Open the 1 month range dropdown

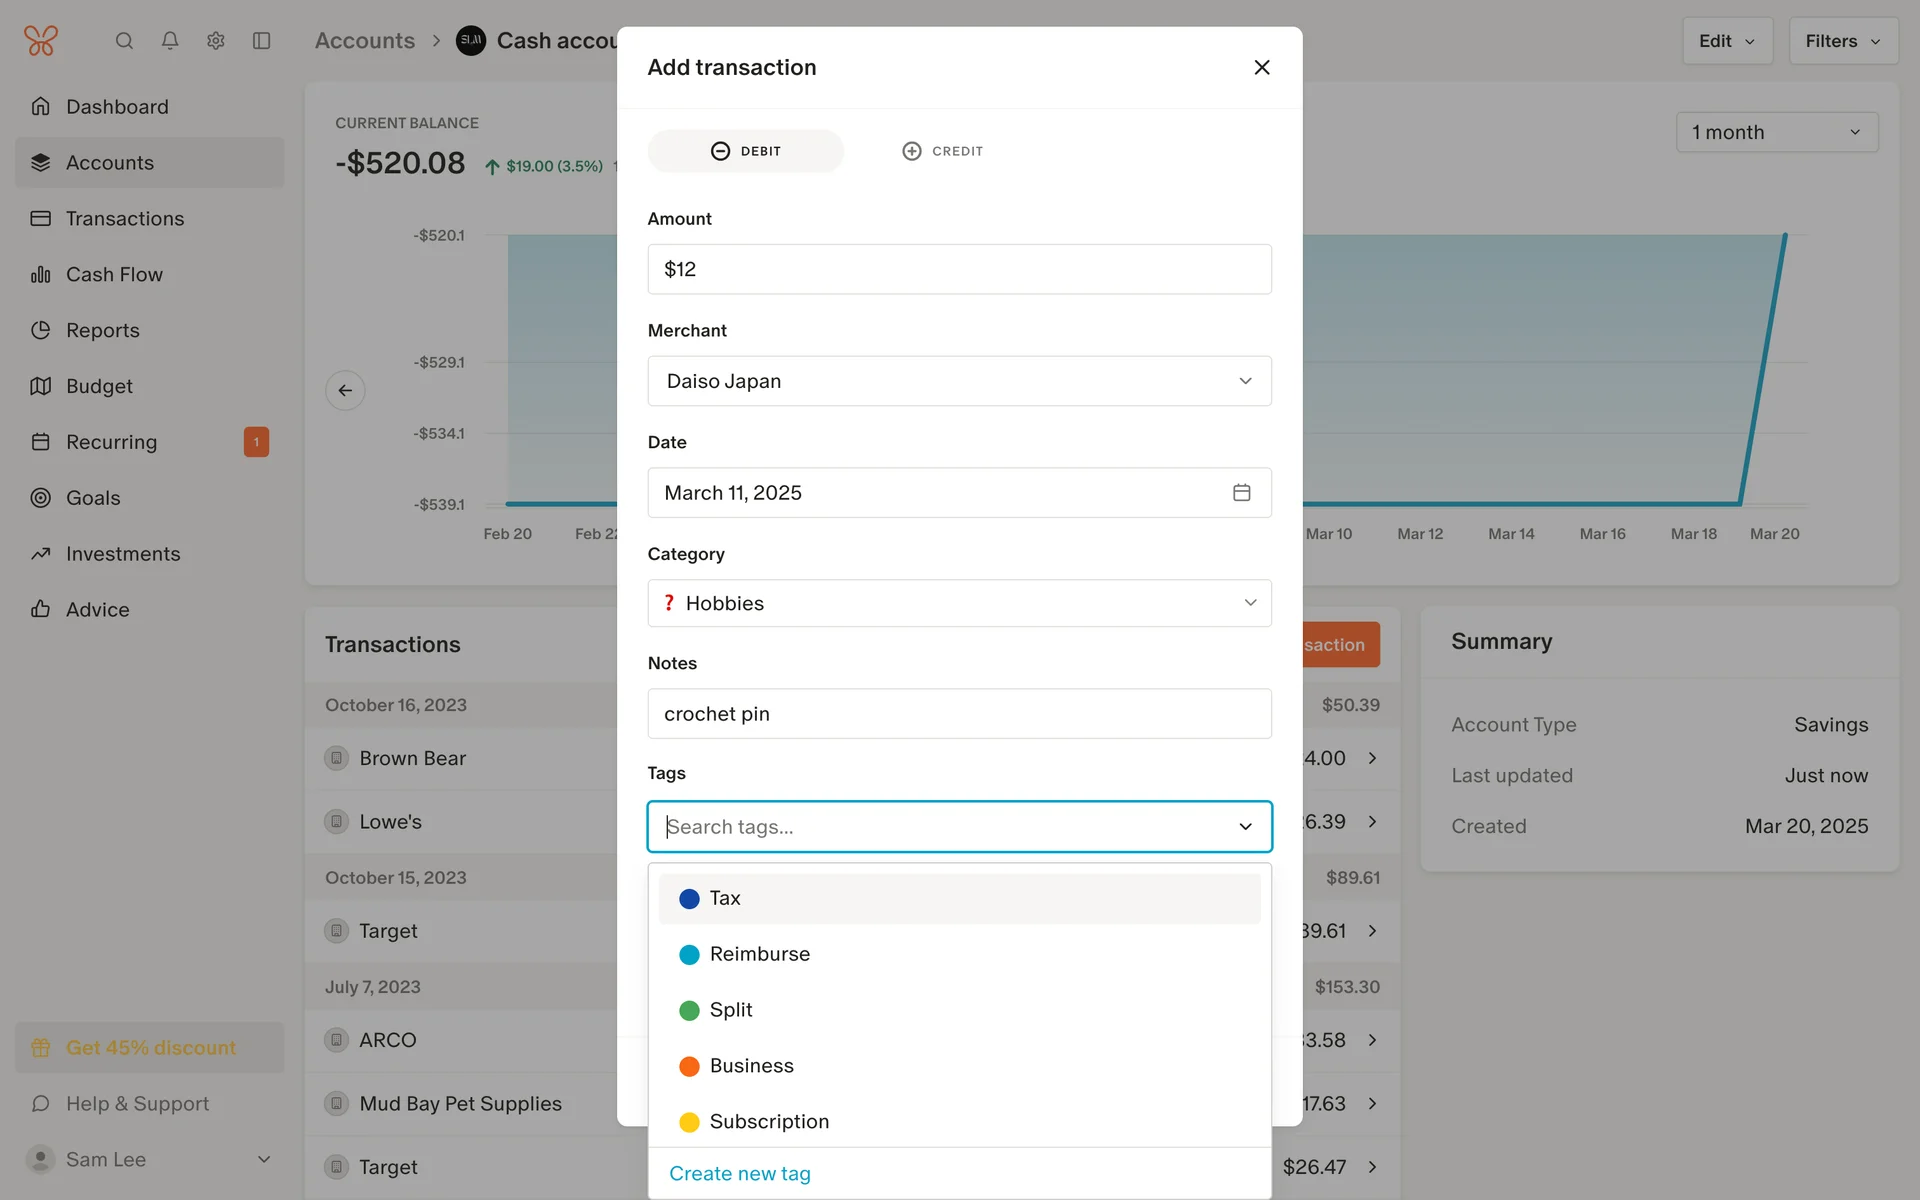click(x=1776, y=132)
